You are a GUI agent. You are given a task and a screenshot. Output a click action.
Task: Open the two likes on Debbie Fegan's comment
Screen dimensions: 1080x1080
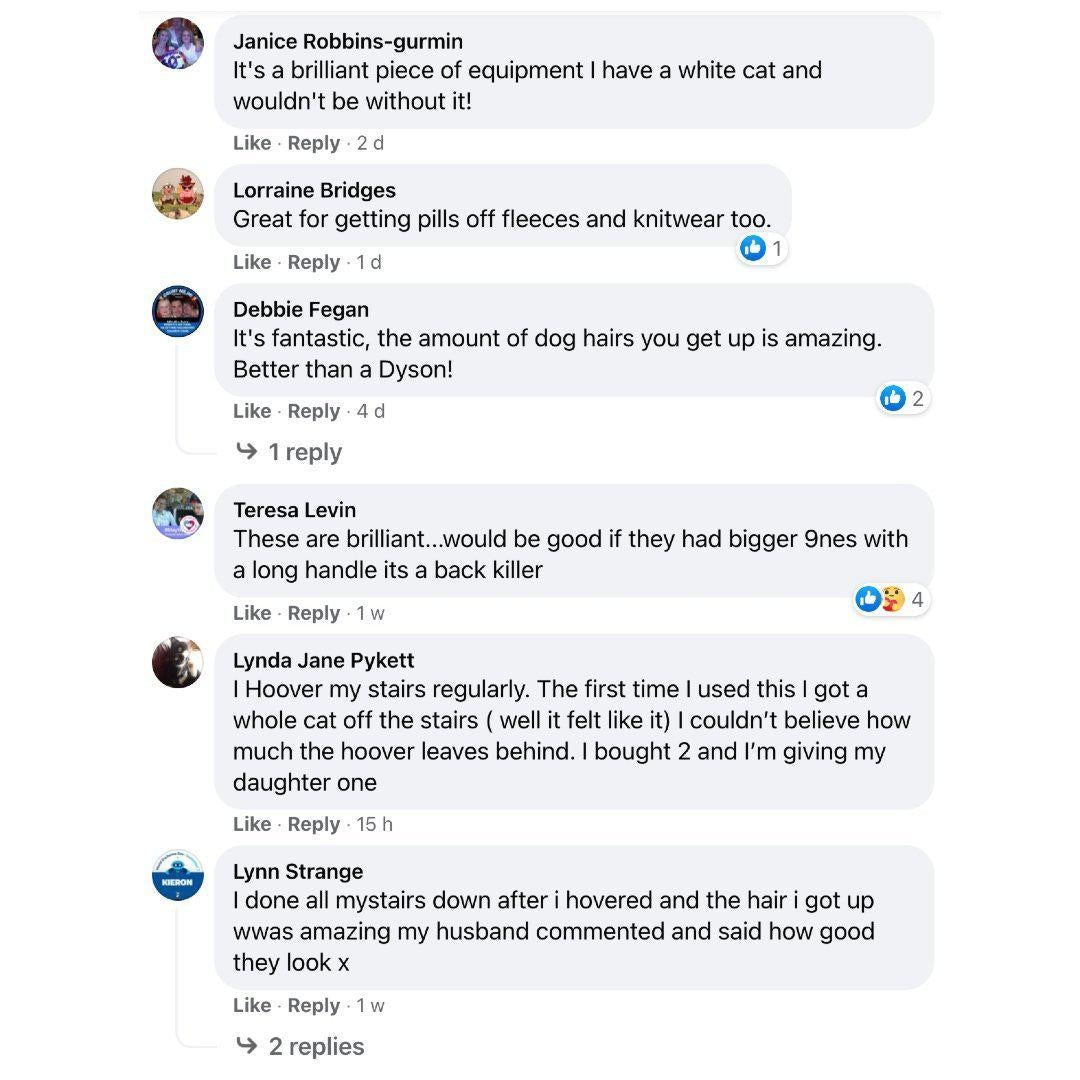coord(902,398)
